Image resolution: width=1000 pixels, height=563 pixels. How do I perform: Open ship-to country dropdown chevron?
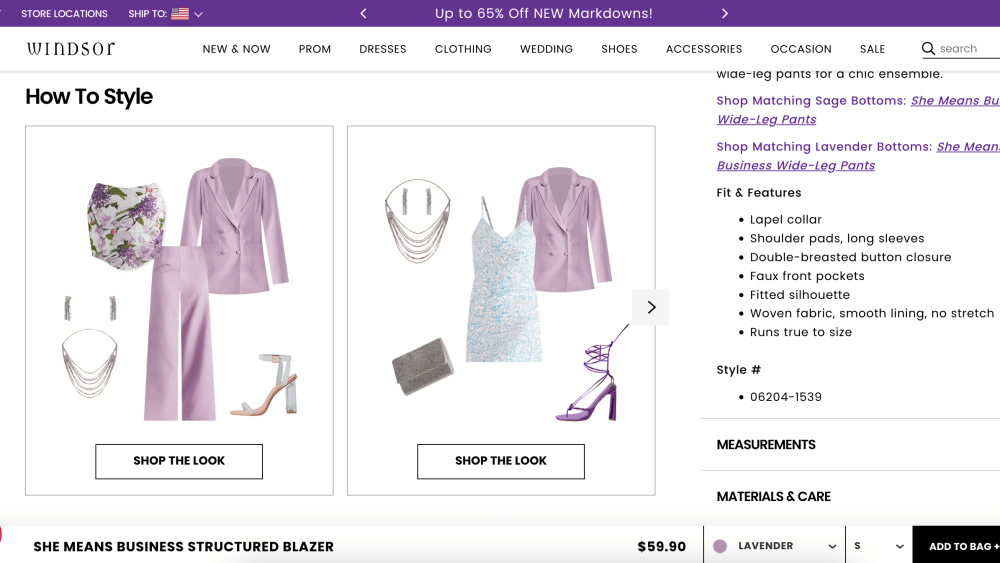198,14
